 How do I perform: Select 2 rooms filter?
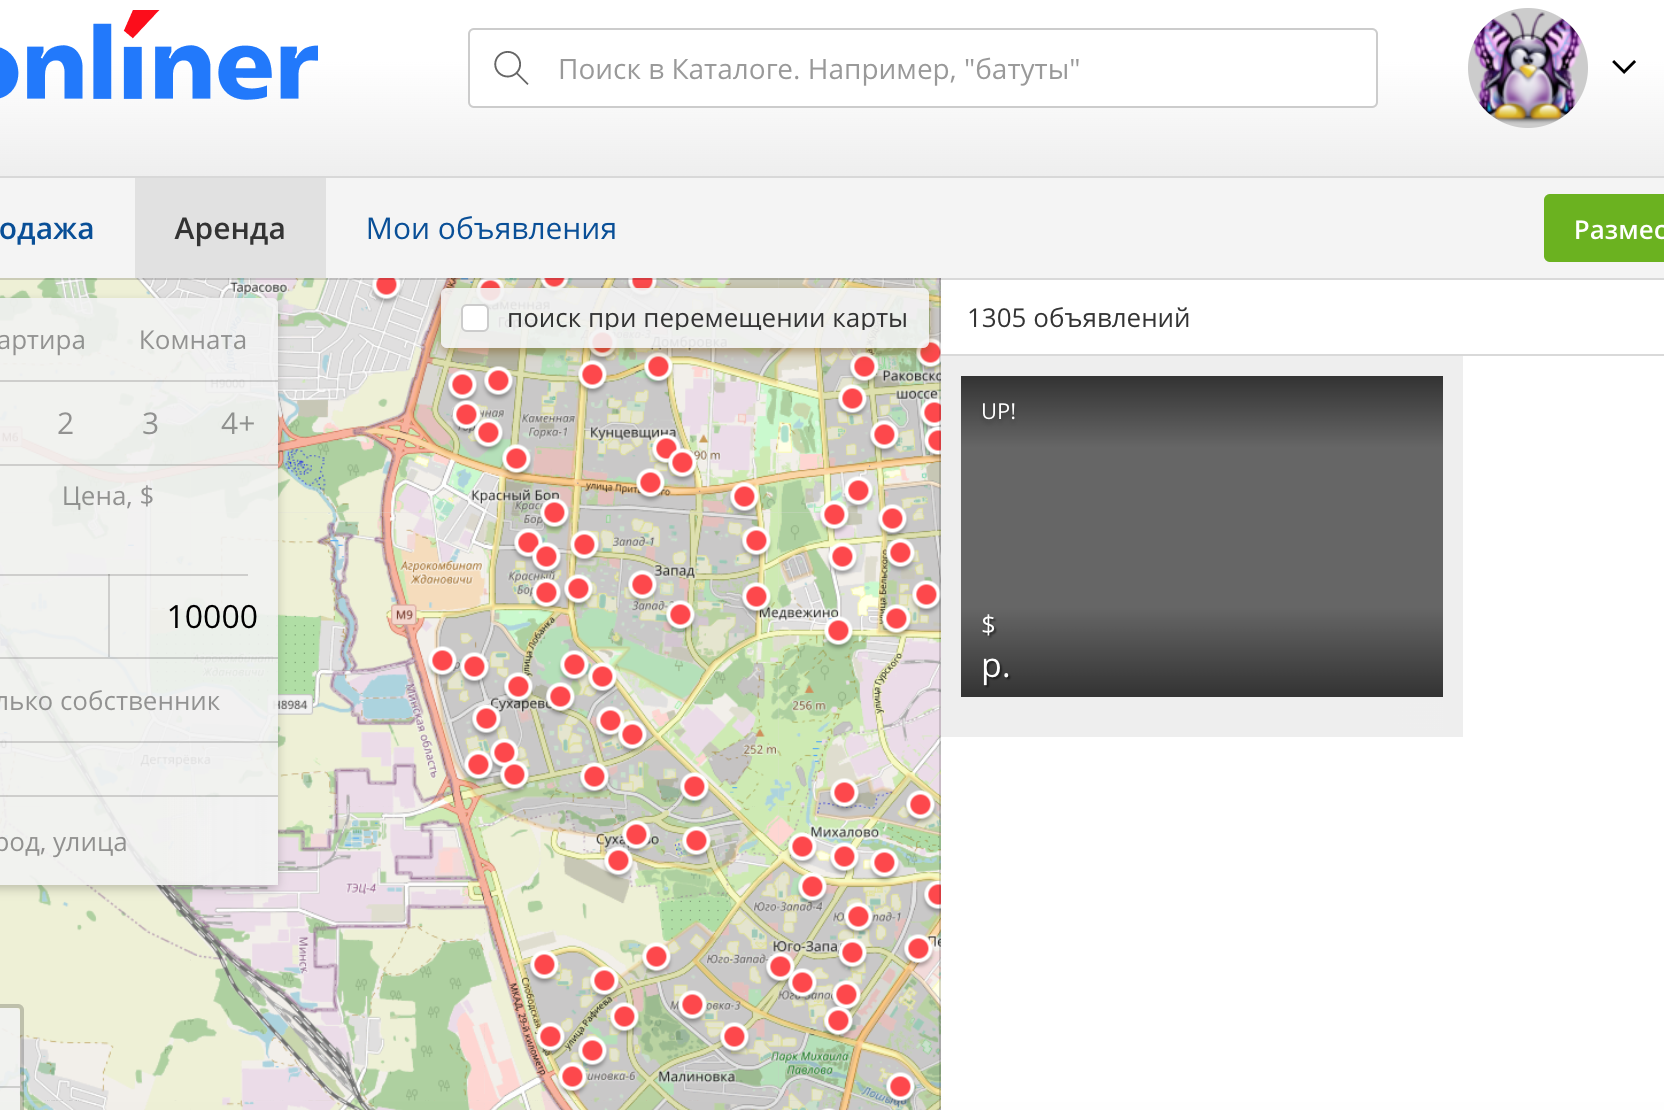tap(65, 423)
